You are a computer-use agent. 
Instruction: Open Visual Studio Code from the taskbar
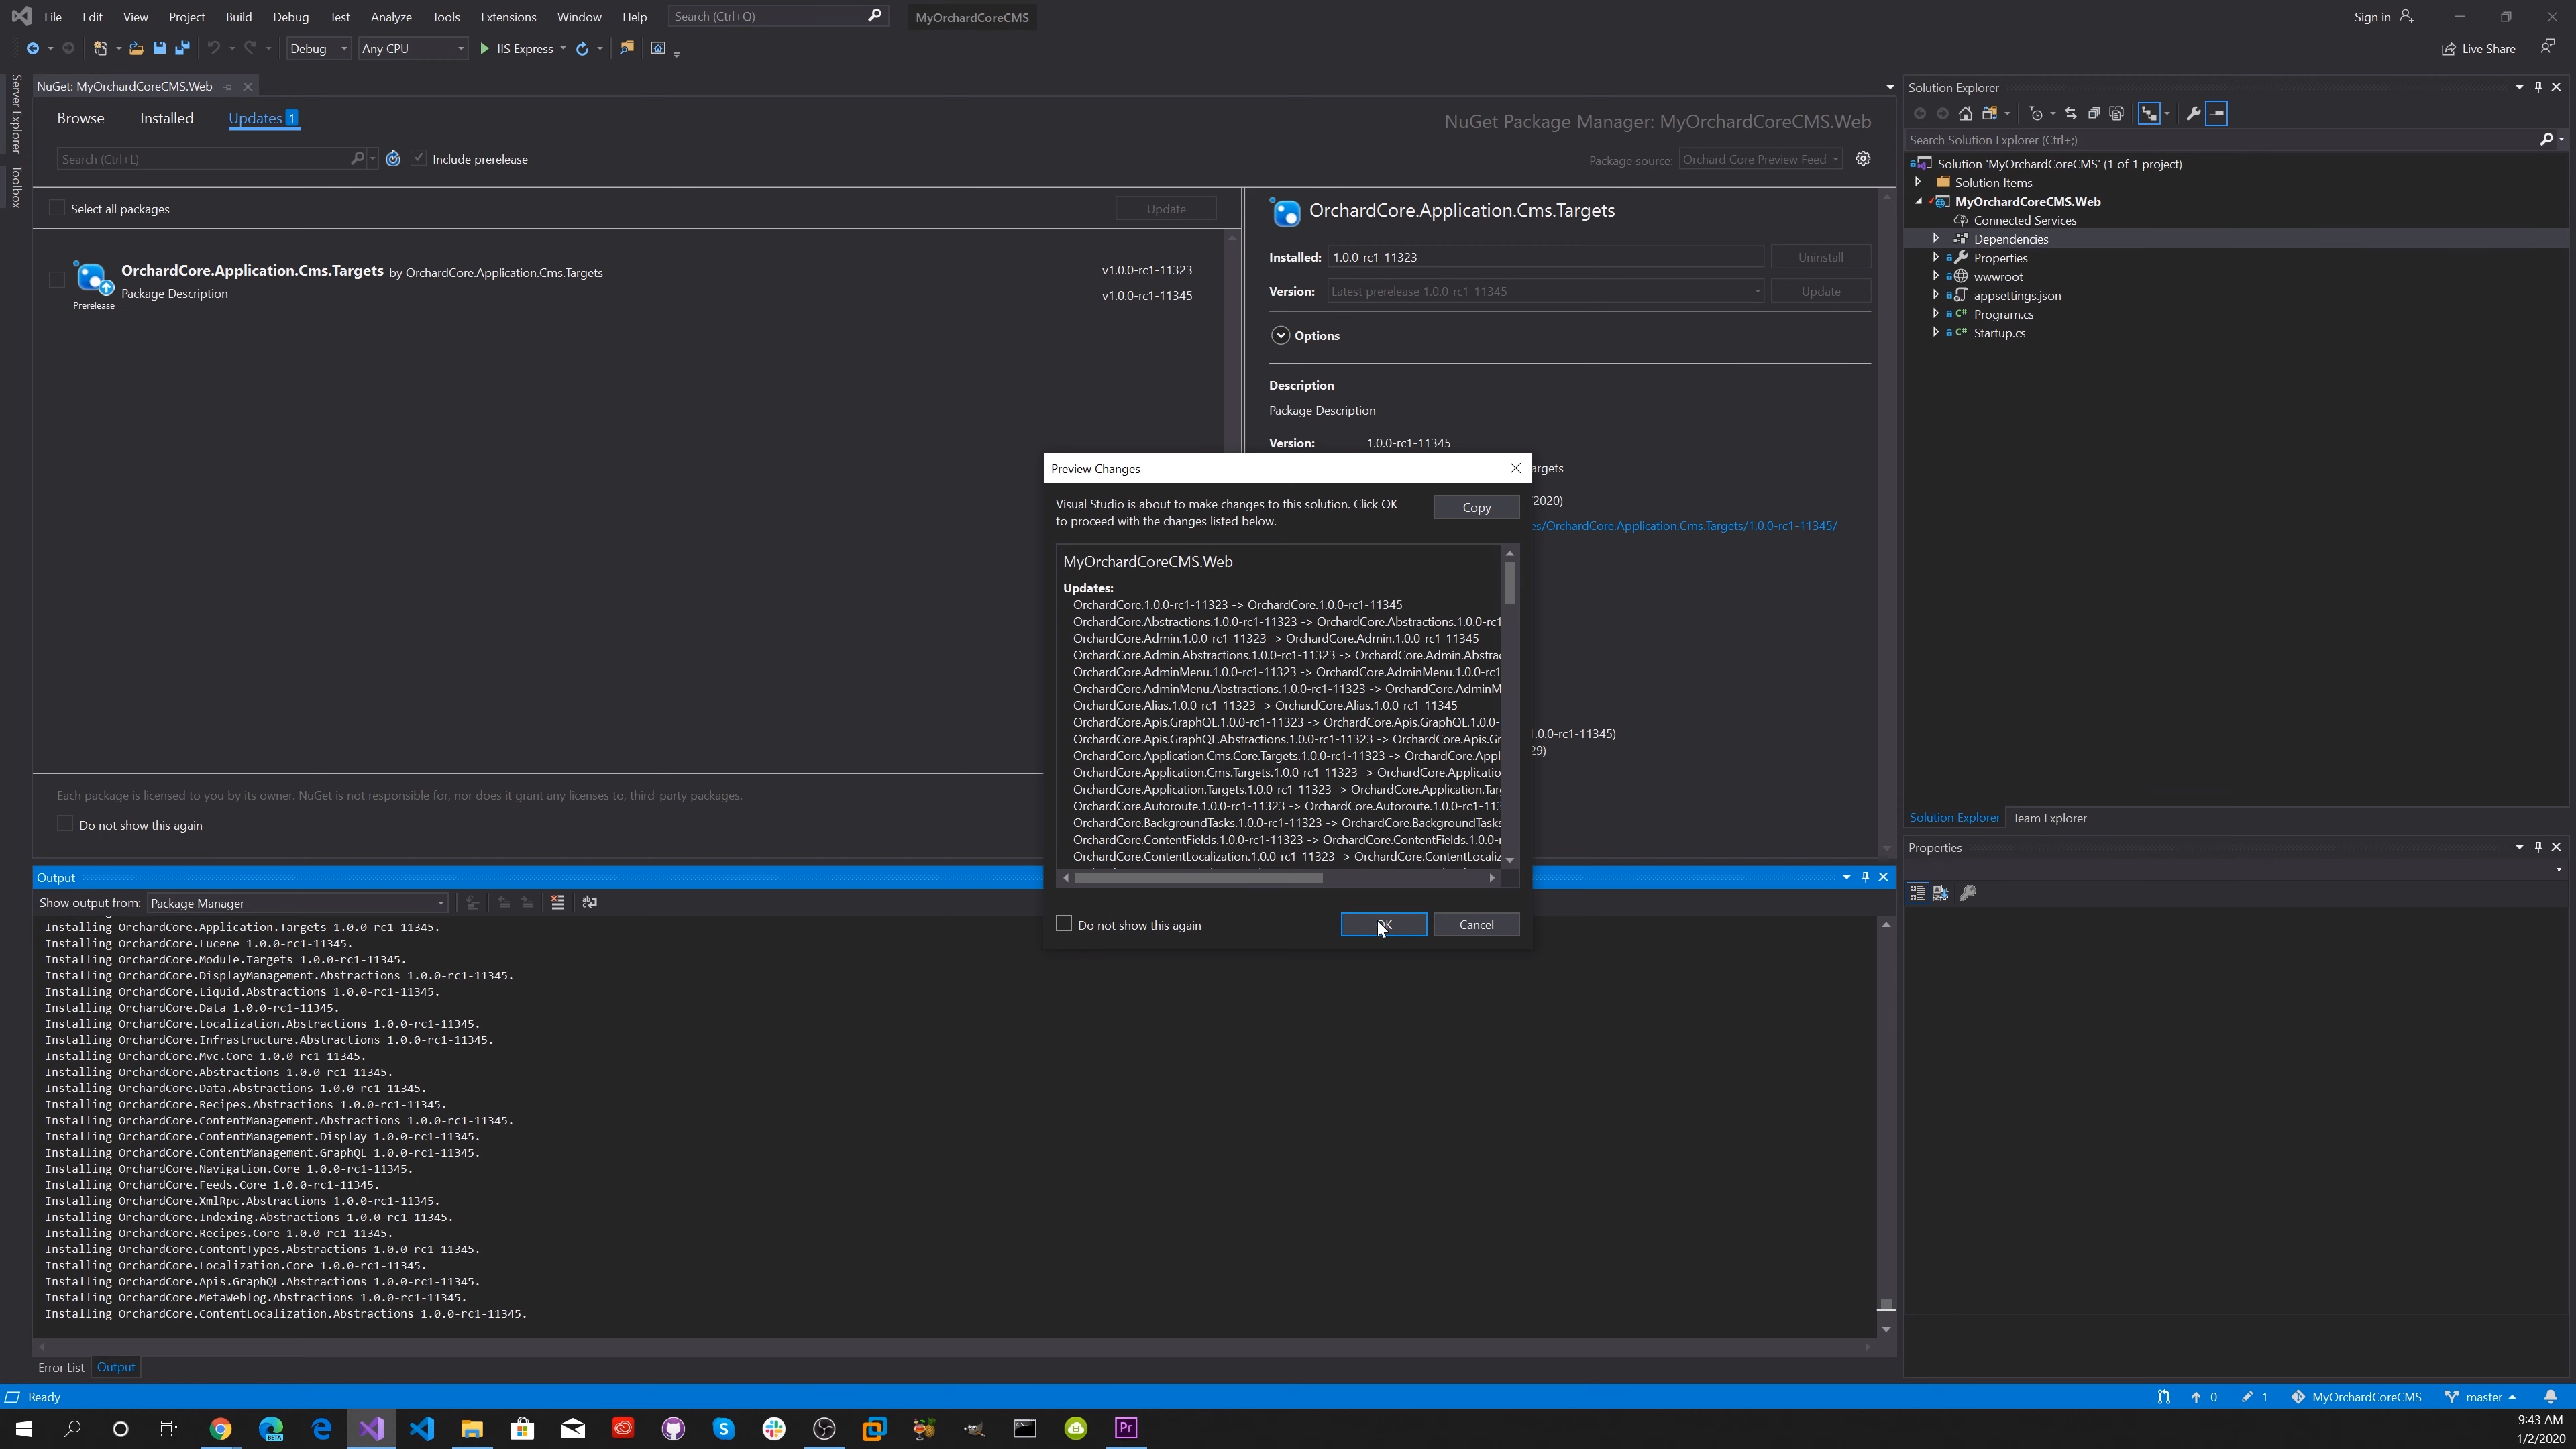click(x=422, y=1428)
